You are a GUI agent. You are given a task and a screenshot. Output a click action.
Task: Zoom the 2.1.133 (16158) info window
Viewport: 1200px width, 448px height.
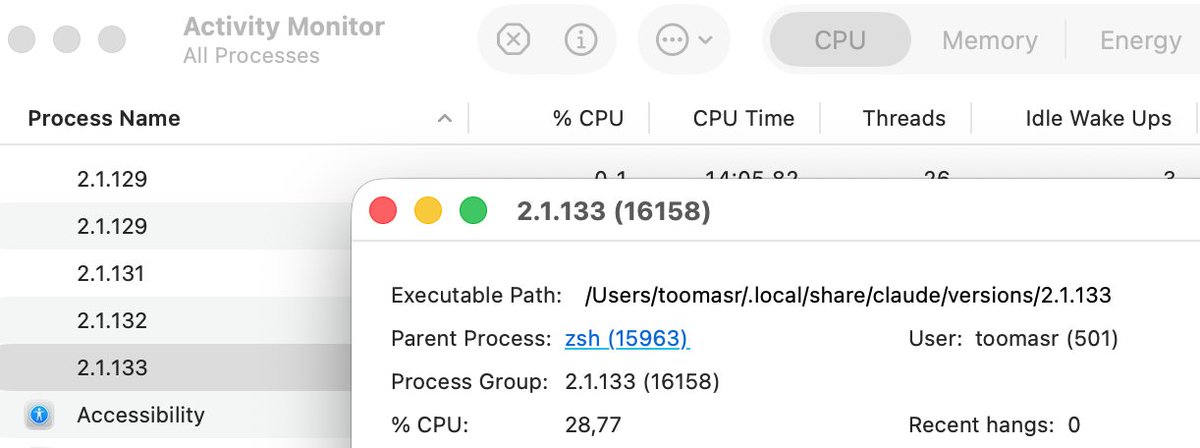473,211
